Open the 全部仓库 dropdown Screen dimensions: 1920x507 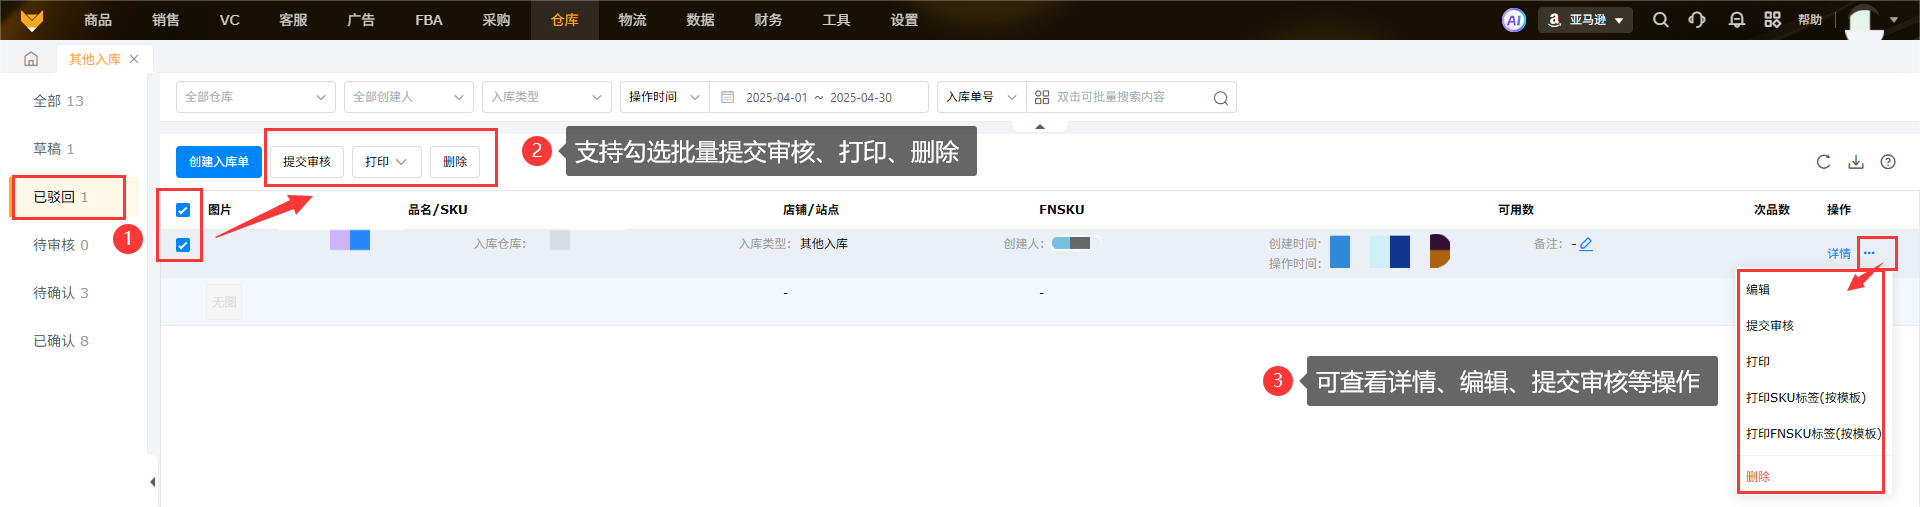tap(256, 97)
